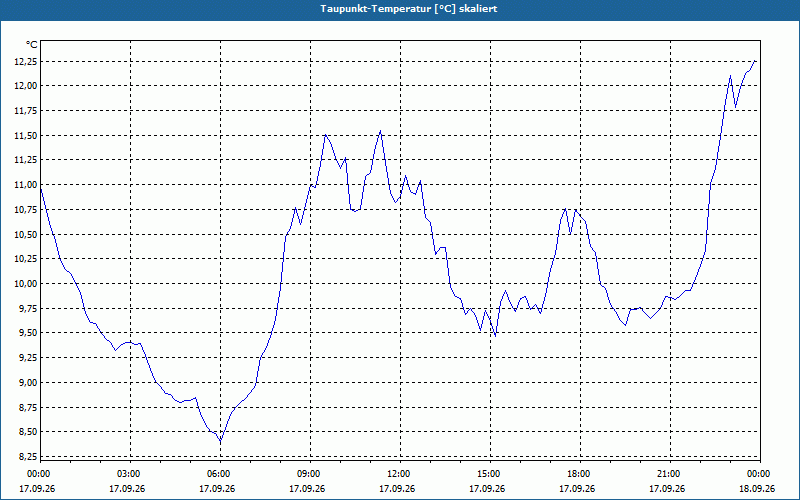Click the 9,50 y-axis value

point(30,333)
